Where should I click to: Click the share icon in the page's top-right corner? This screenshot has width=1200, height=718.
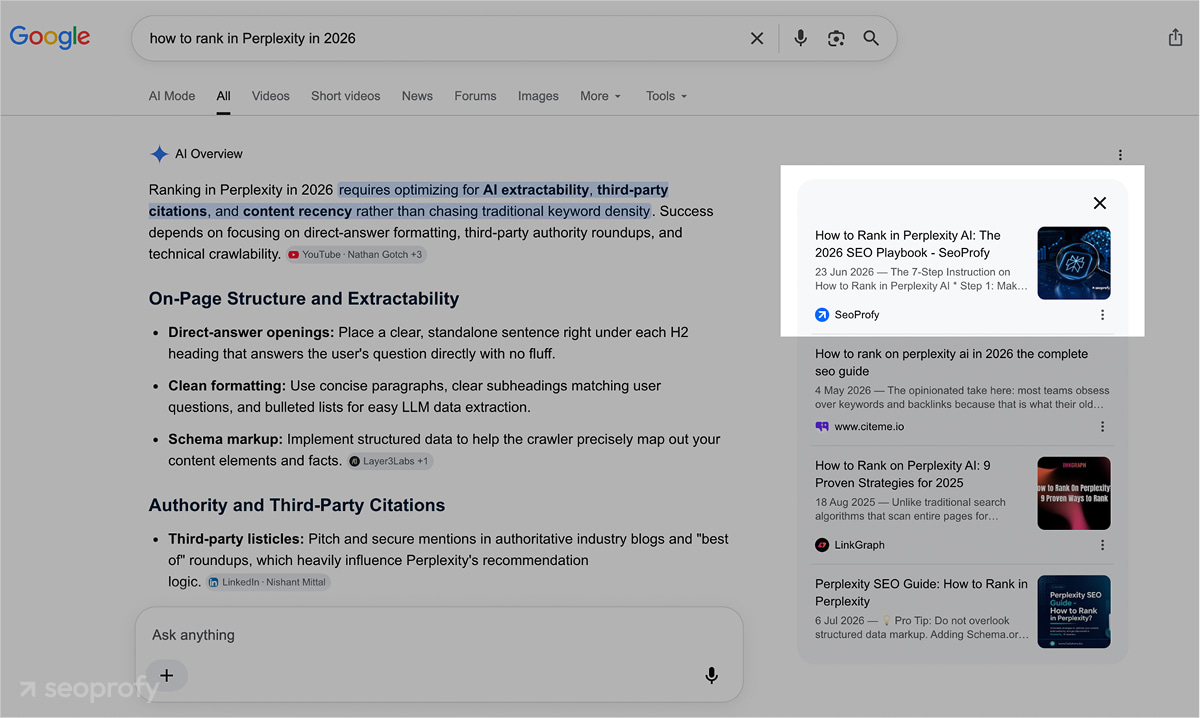[1175, 37]
